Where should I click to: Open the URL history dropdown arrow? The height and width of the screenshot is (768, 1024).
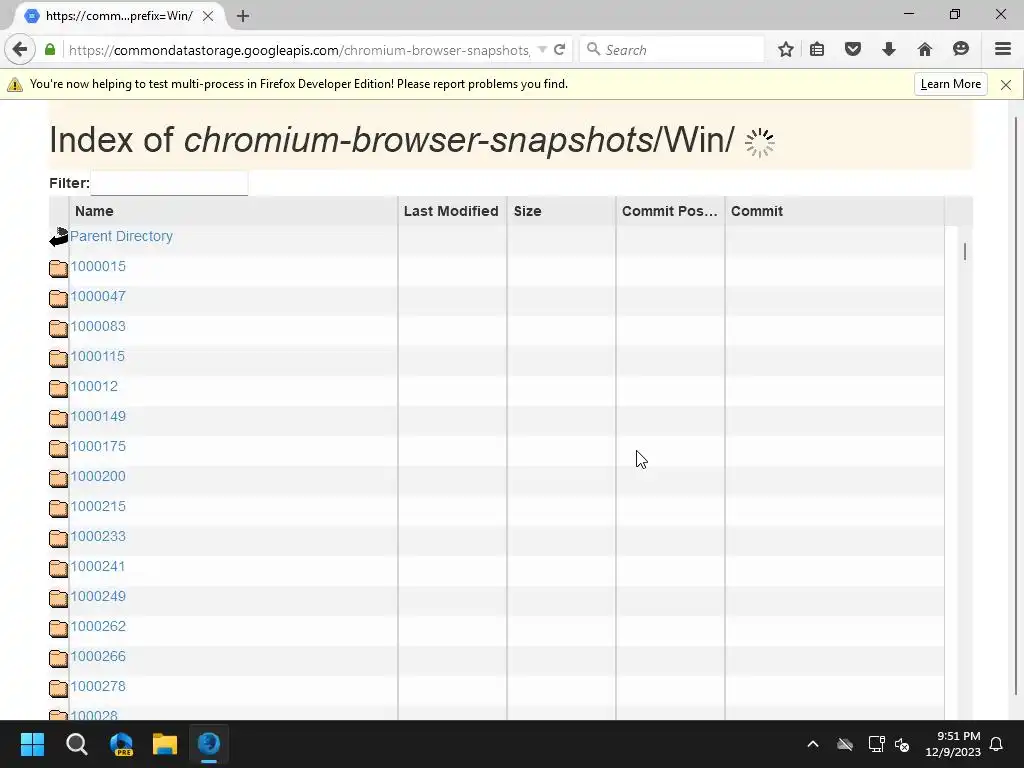541,50
